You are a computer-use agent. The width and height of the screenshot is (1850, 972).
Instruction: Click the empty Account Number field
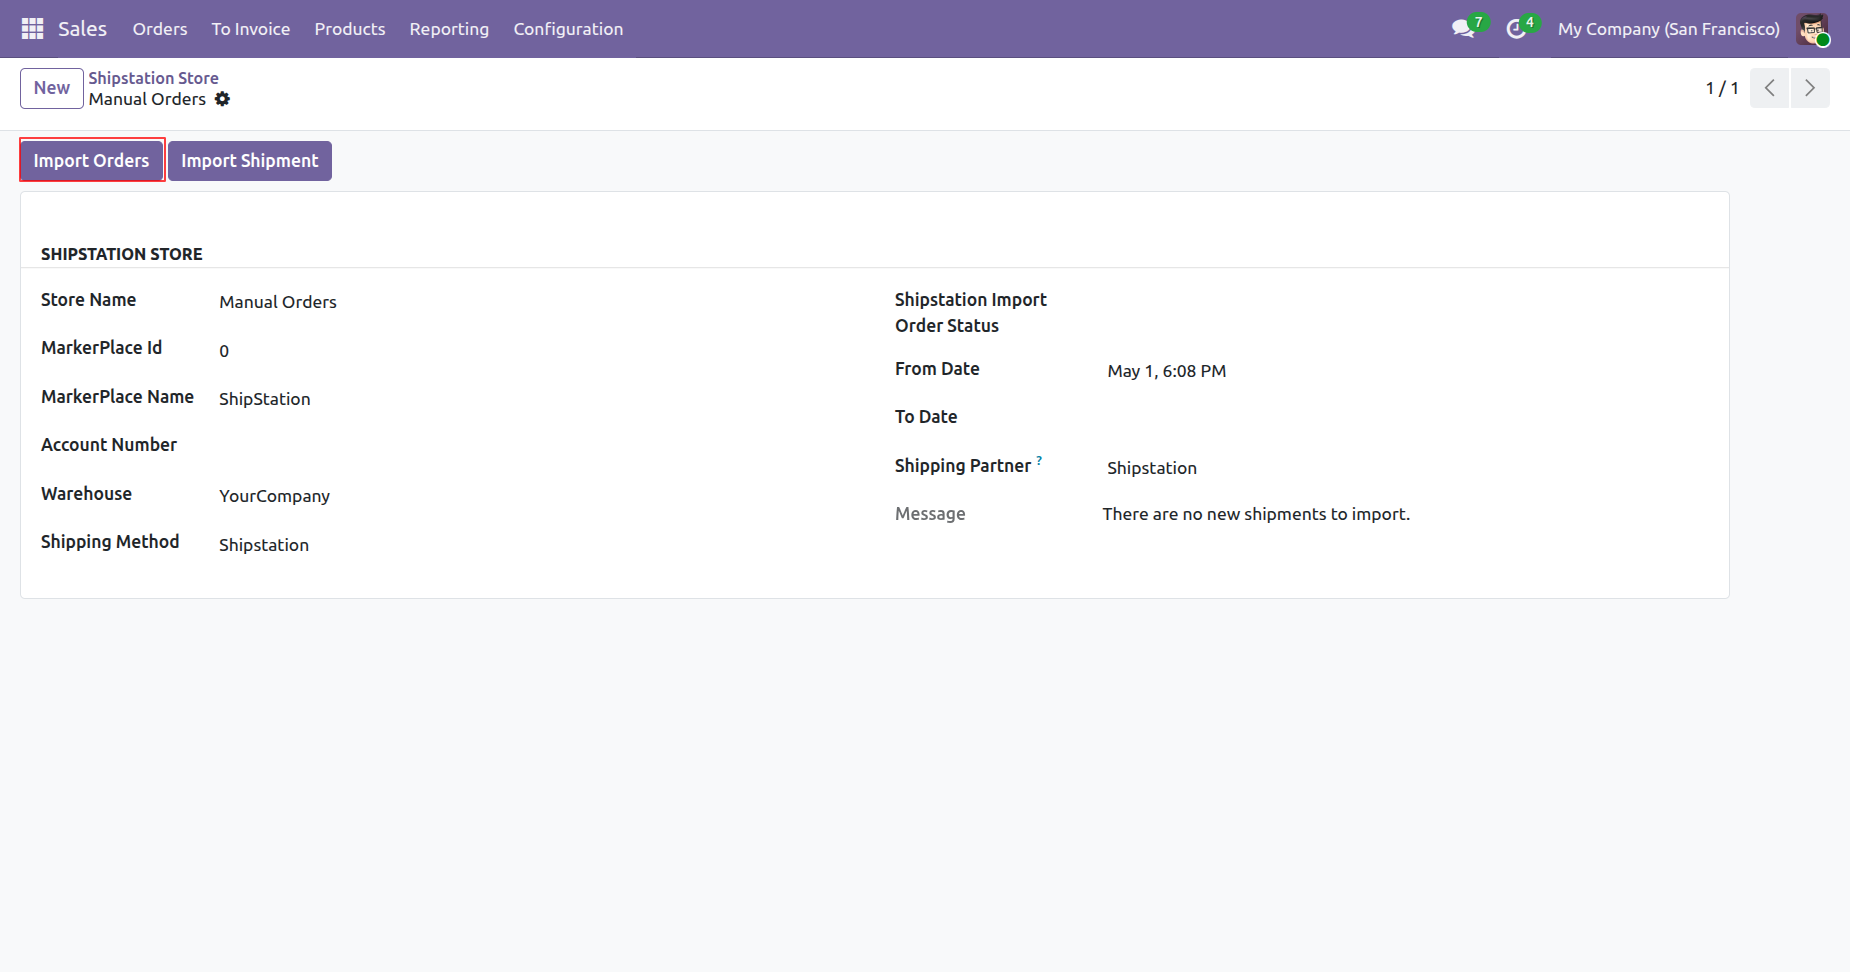tap(536, 447)
